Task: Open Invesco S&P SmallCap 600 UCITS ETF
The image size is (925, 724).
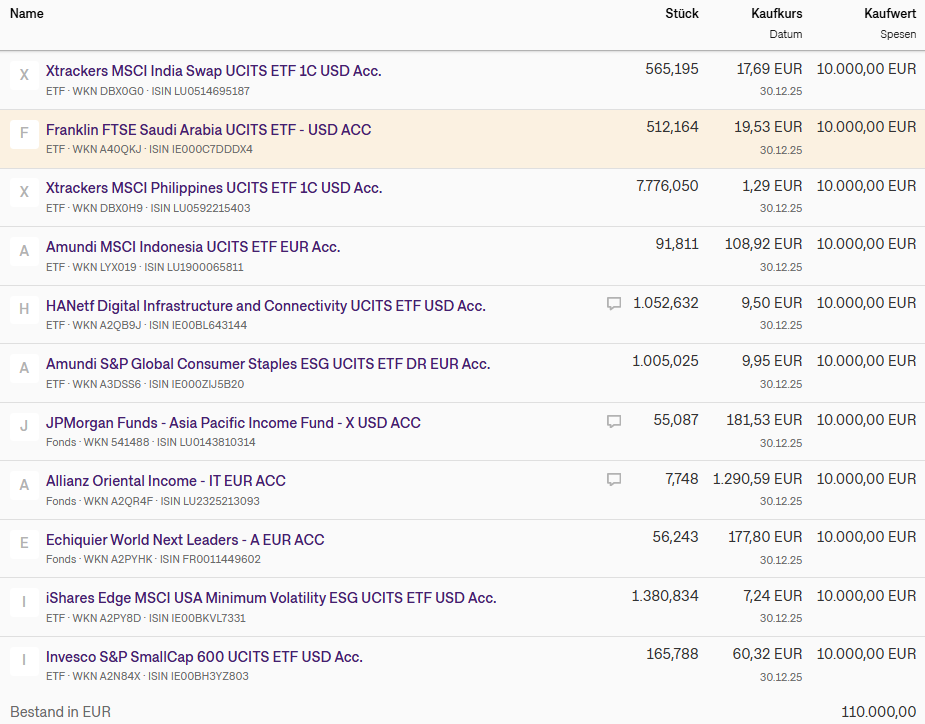Action: pyautogui.click(x=204, y=657)
